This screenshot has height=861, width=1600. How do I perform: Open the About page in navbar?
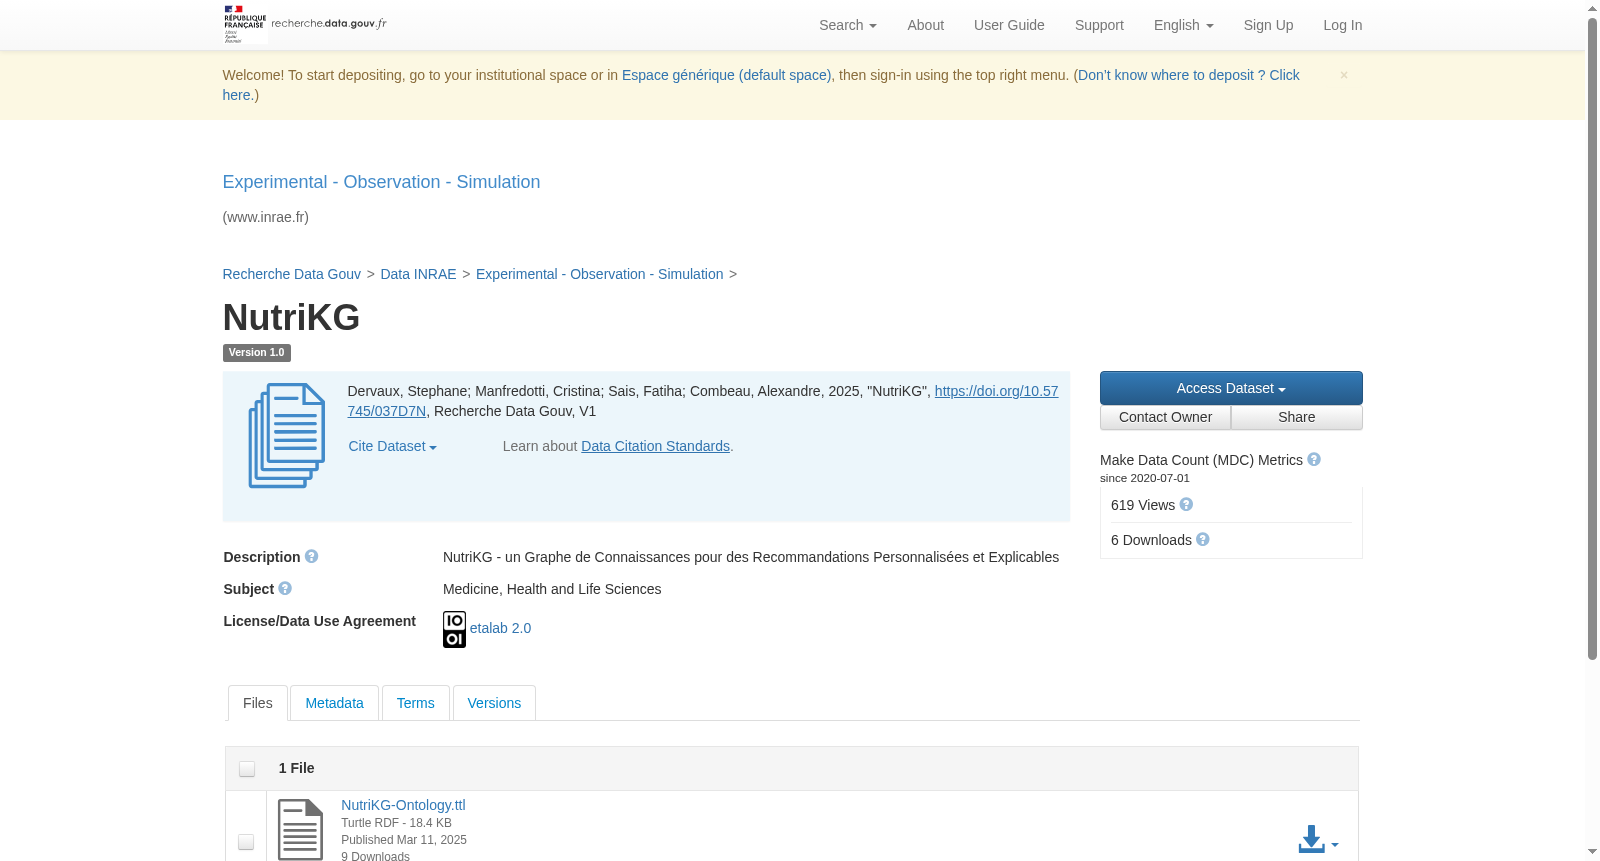coord(926,25)
